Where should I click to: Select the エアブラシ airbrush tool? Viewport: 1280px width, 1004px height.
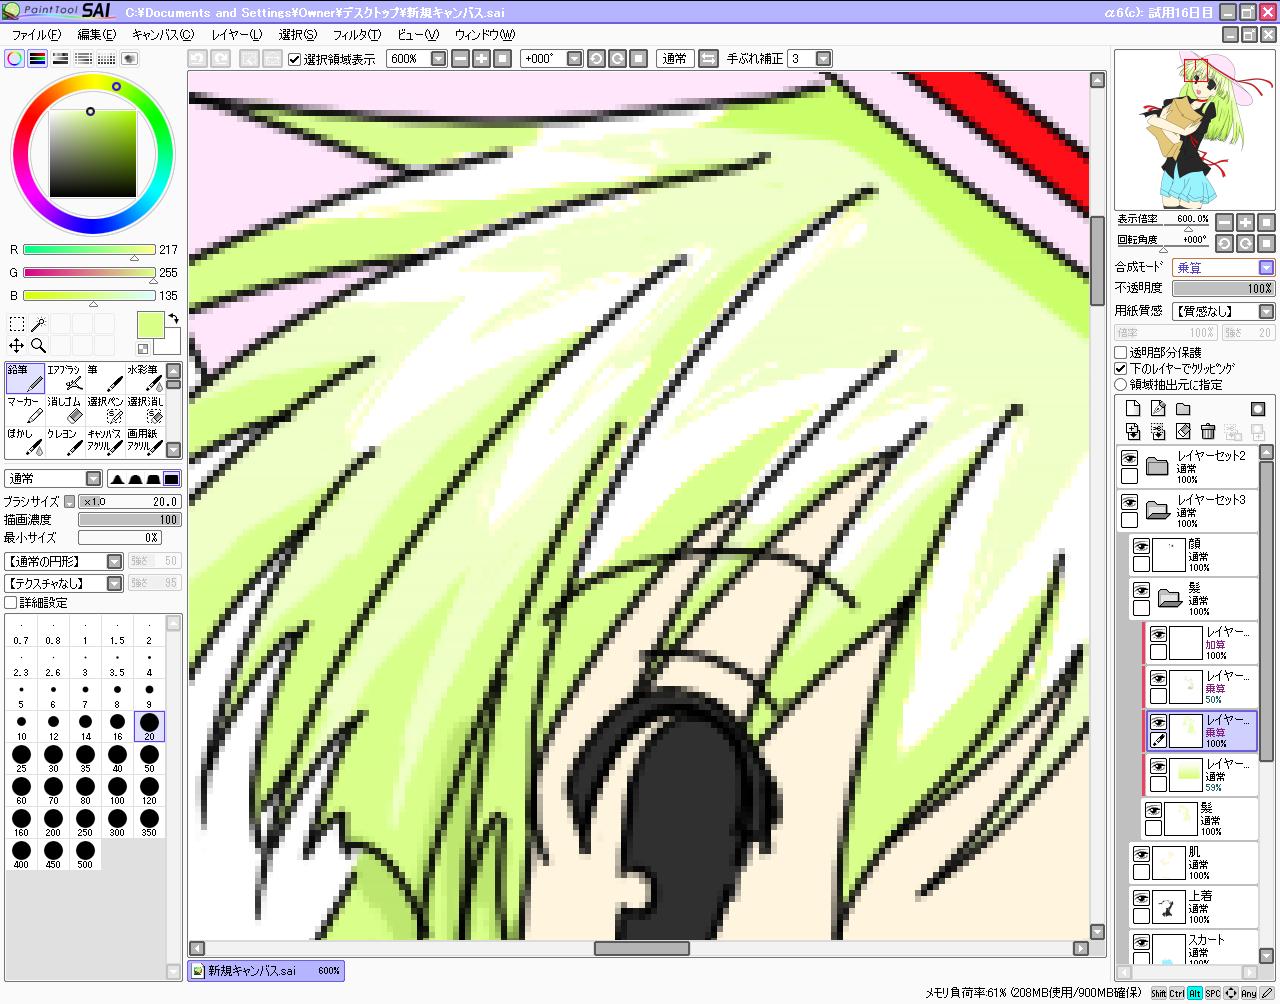tap(65, 378)
